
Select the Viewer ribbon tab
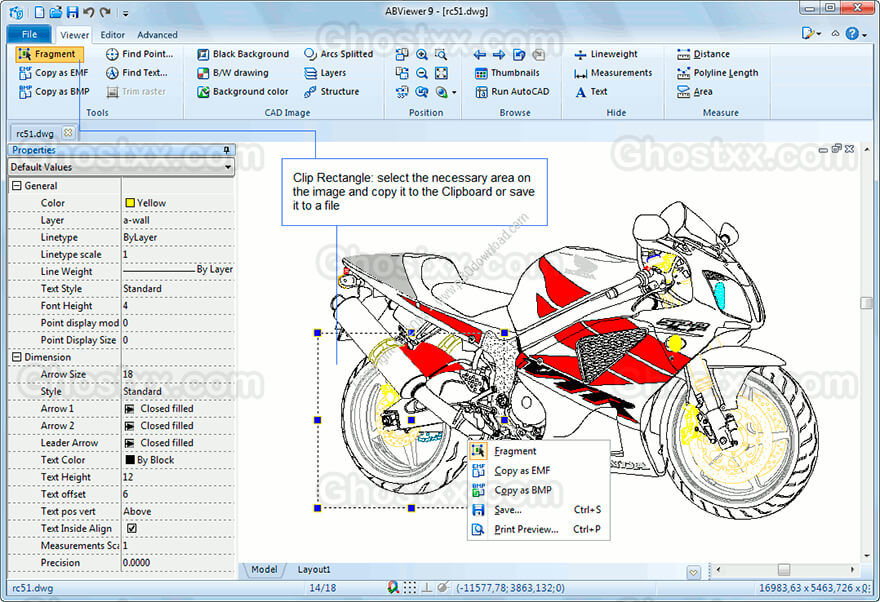pyautogui.click(x=75, y=35)
